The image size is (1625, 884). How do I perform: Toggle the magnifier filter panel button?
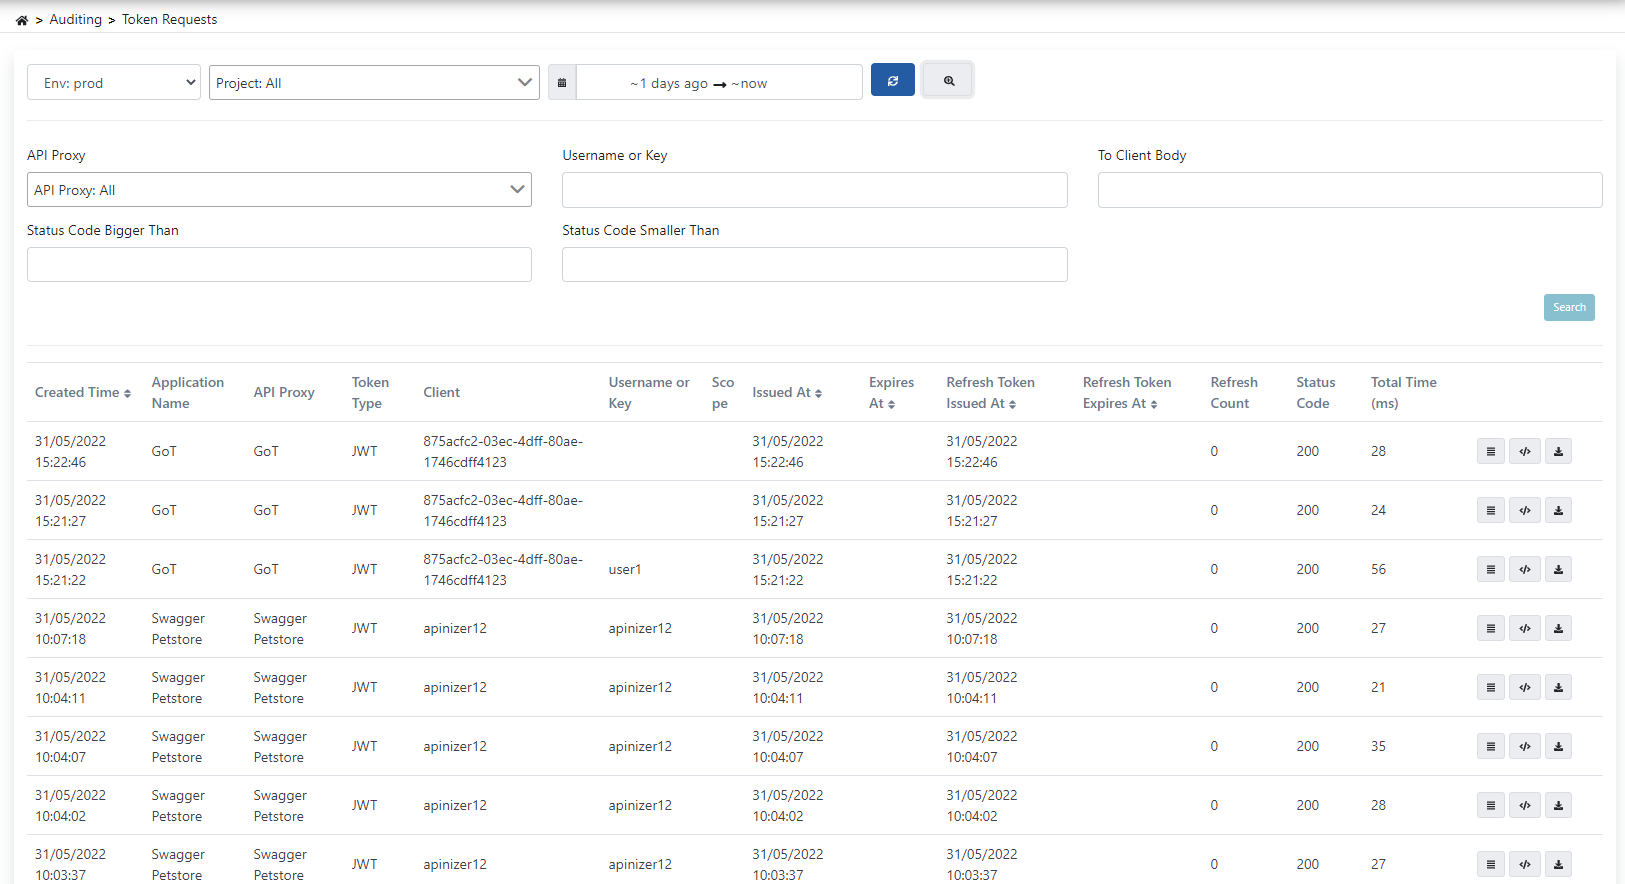tap(948, 80)
